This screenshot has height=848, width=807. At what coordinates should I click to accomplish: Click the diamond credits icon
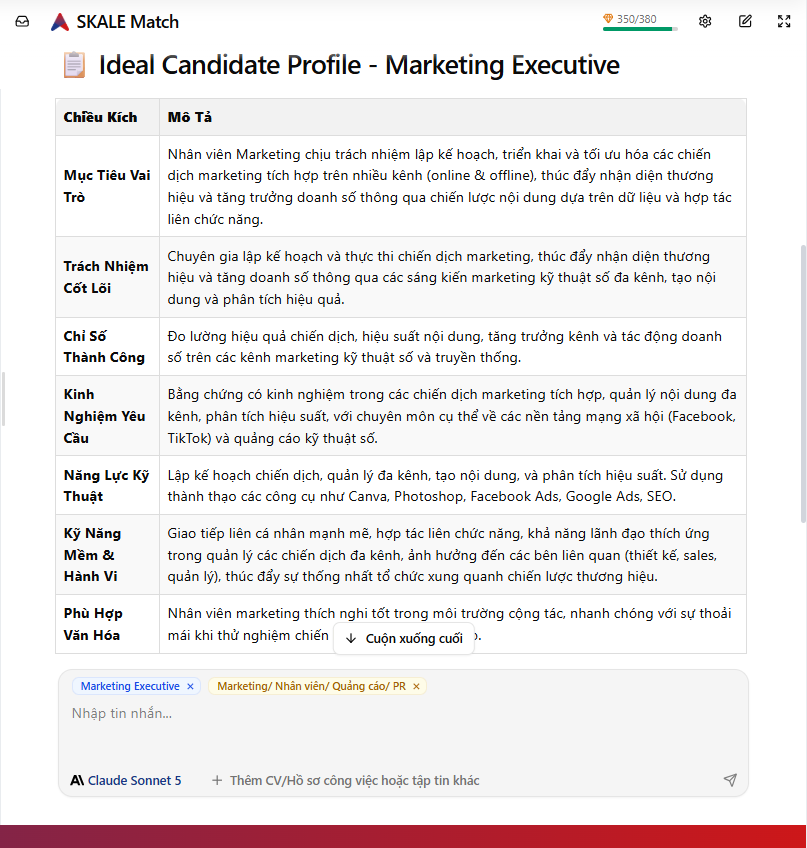pyautogui.click(x=608, y=19)
